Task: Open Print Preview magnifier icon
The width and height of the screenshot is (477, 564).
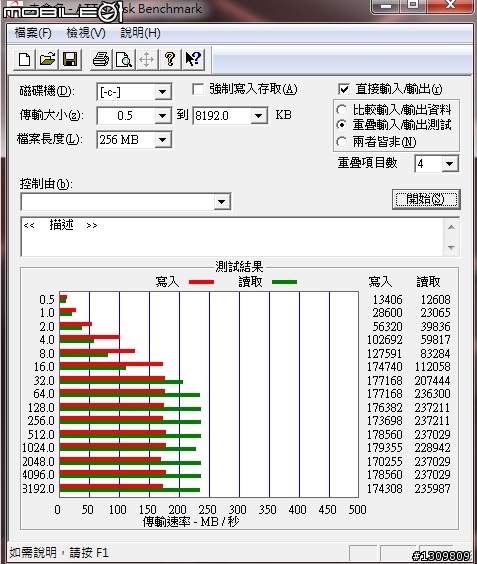Action: [124, 60]
